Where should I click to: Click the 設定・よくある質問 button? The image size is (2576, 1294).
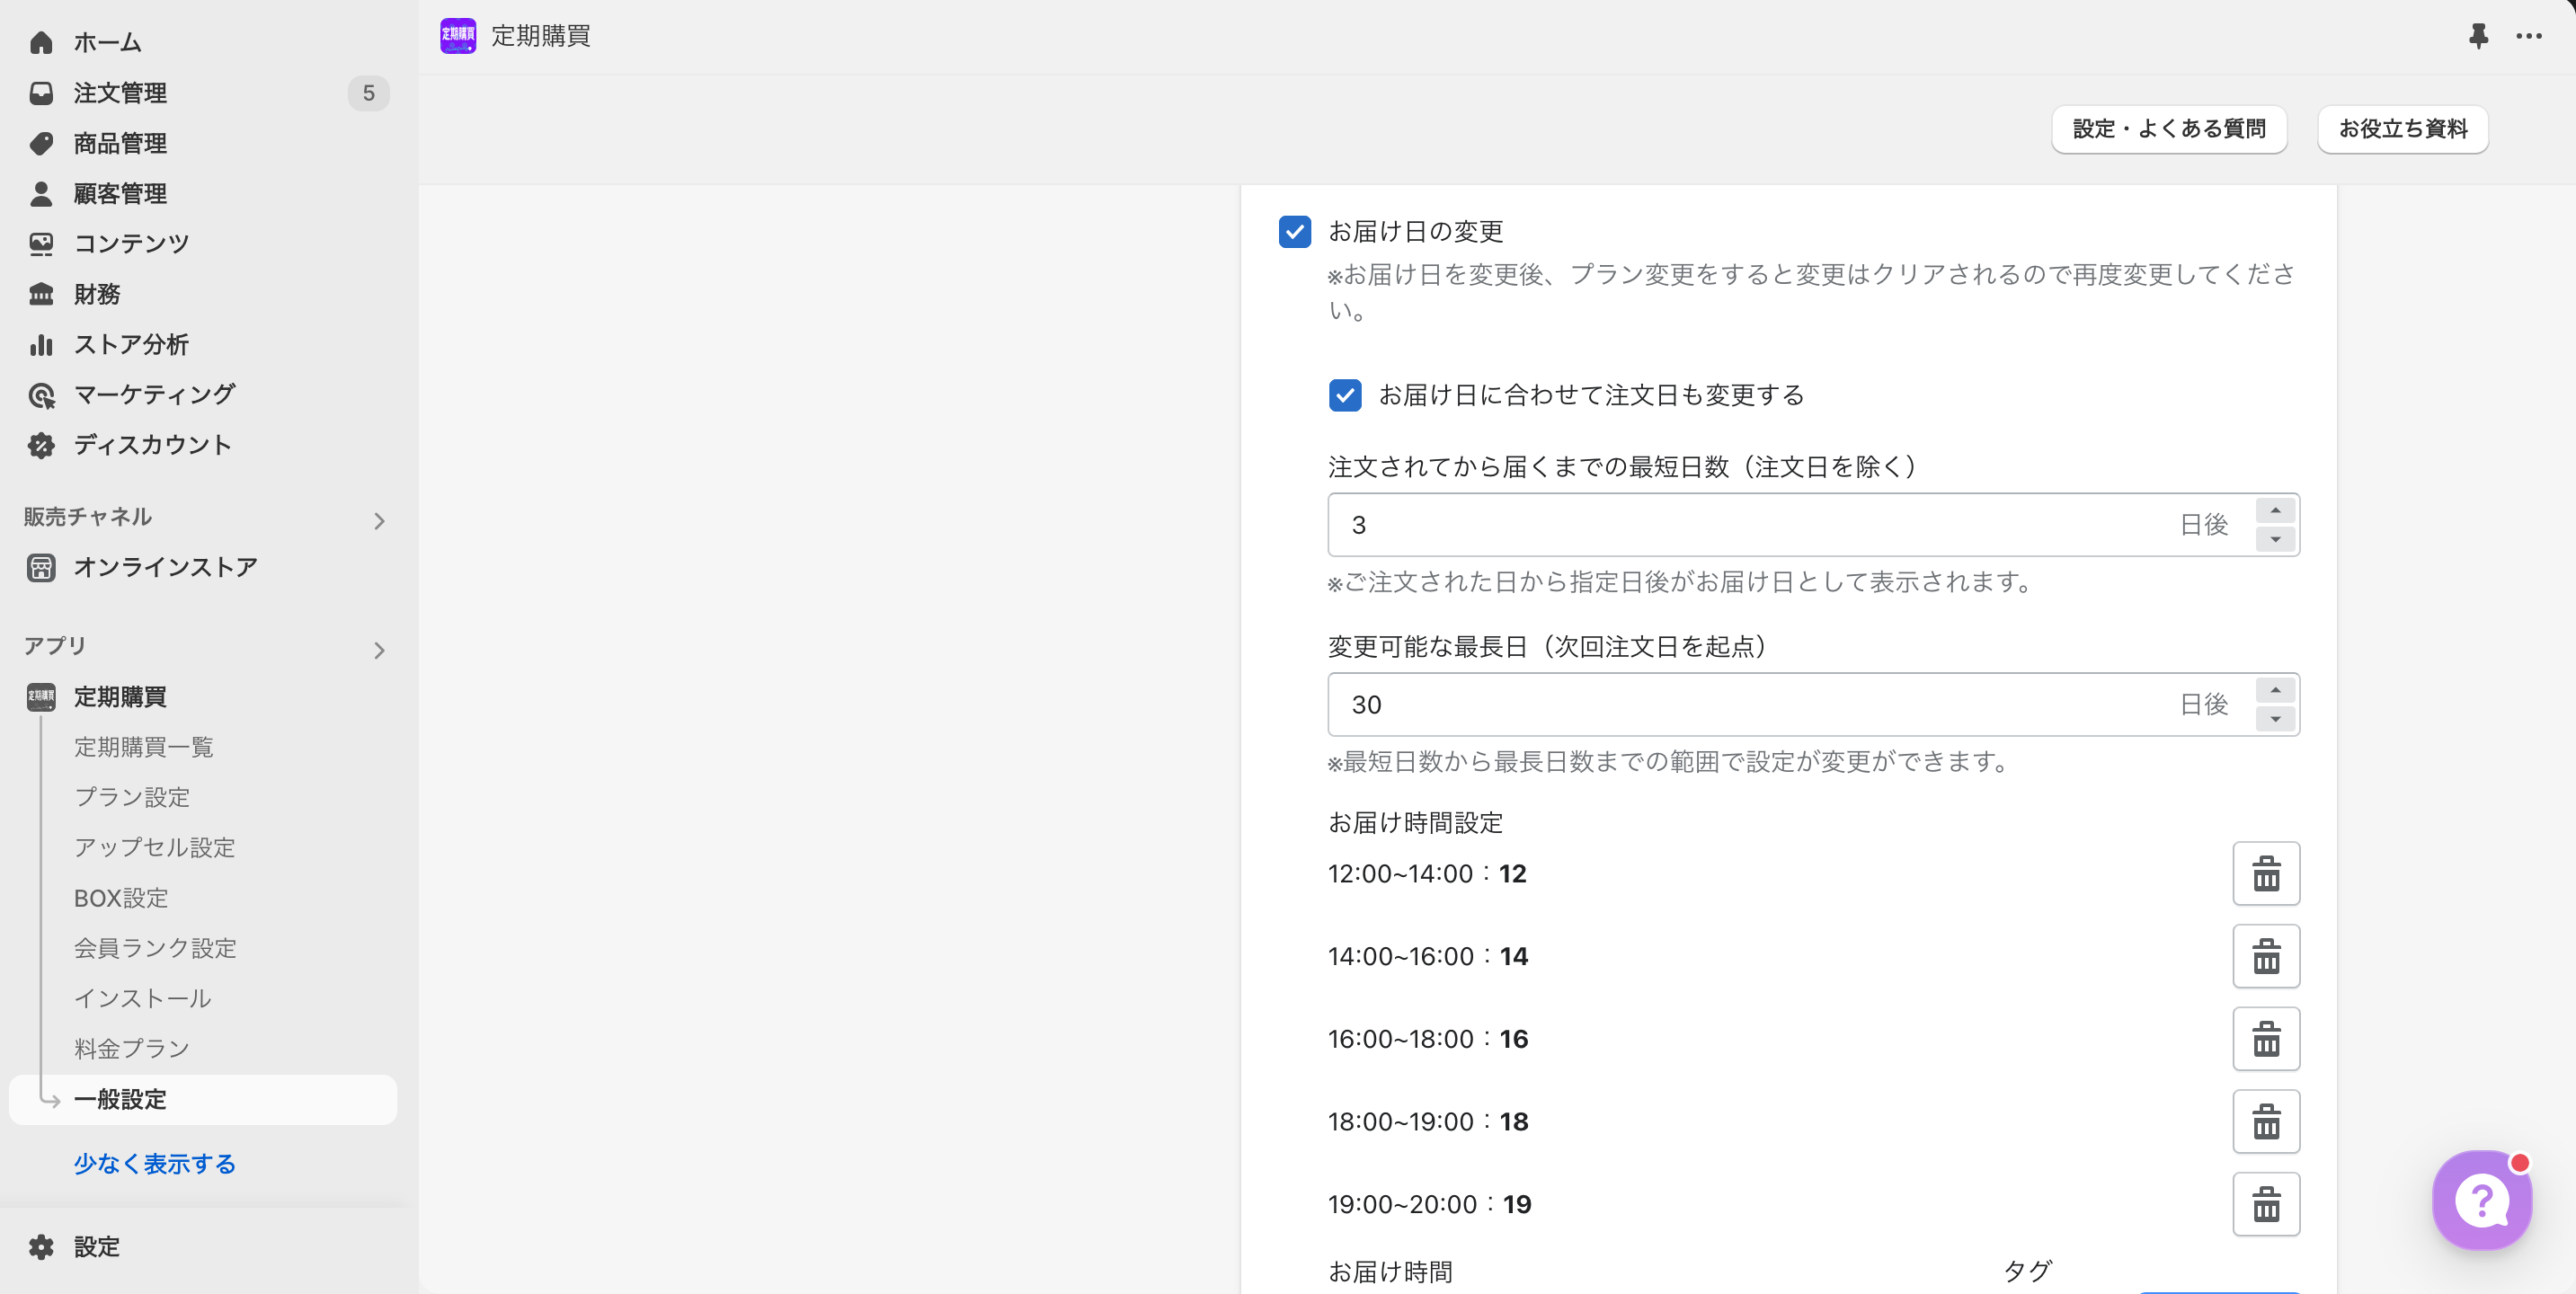[x=2168, y=129]
